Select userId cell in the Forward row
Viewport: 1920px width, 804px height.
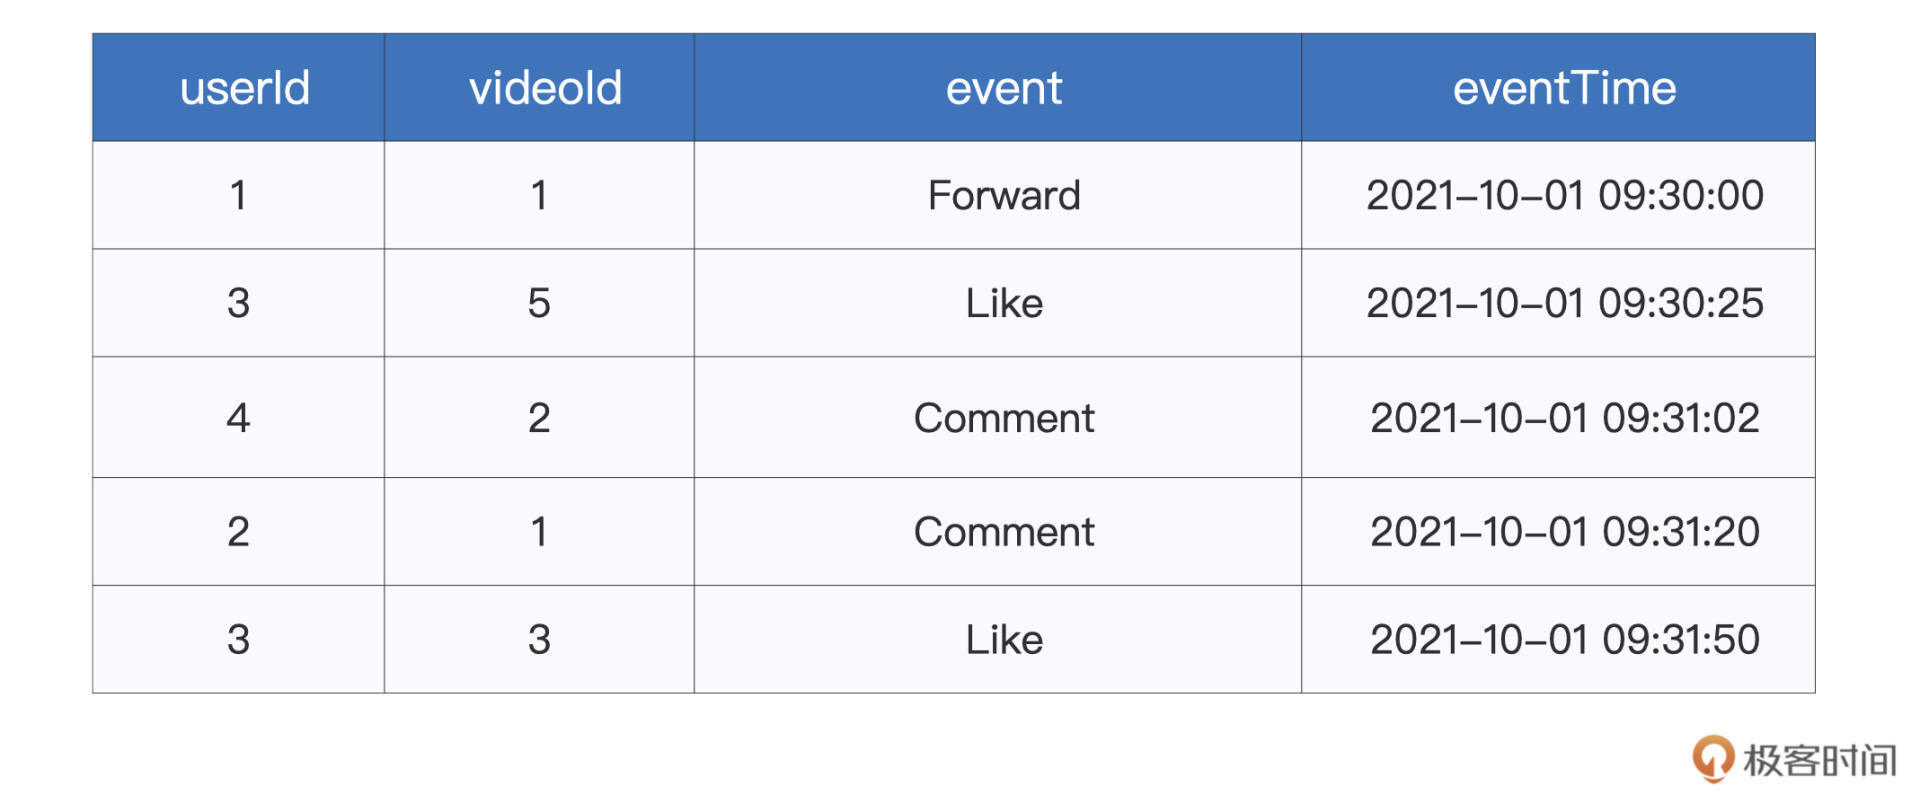click(238, 195)
